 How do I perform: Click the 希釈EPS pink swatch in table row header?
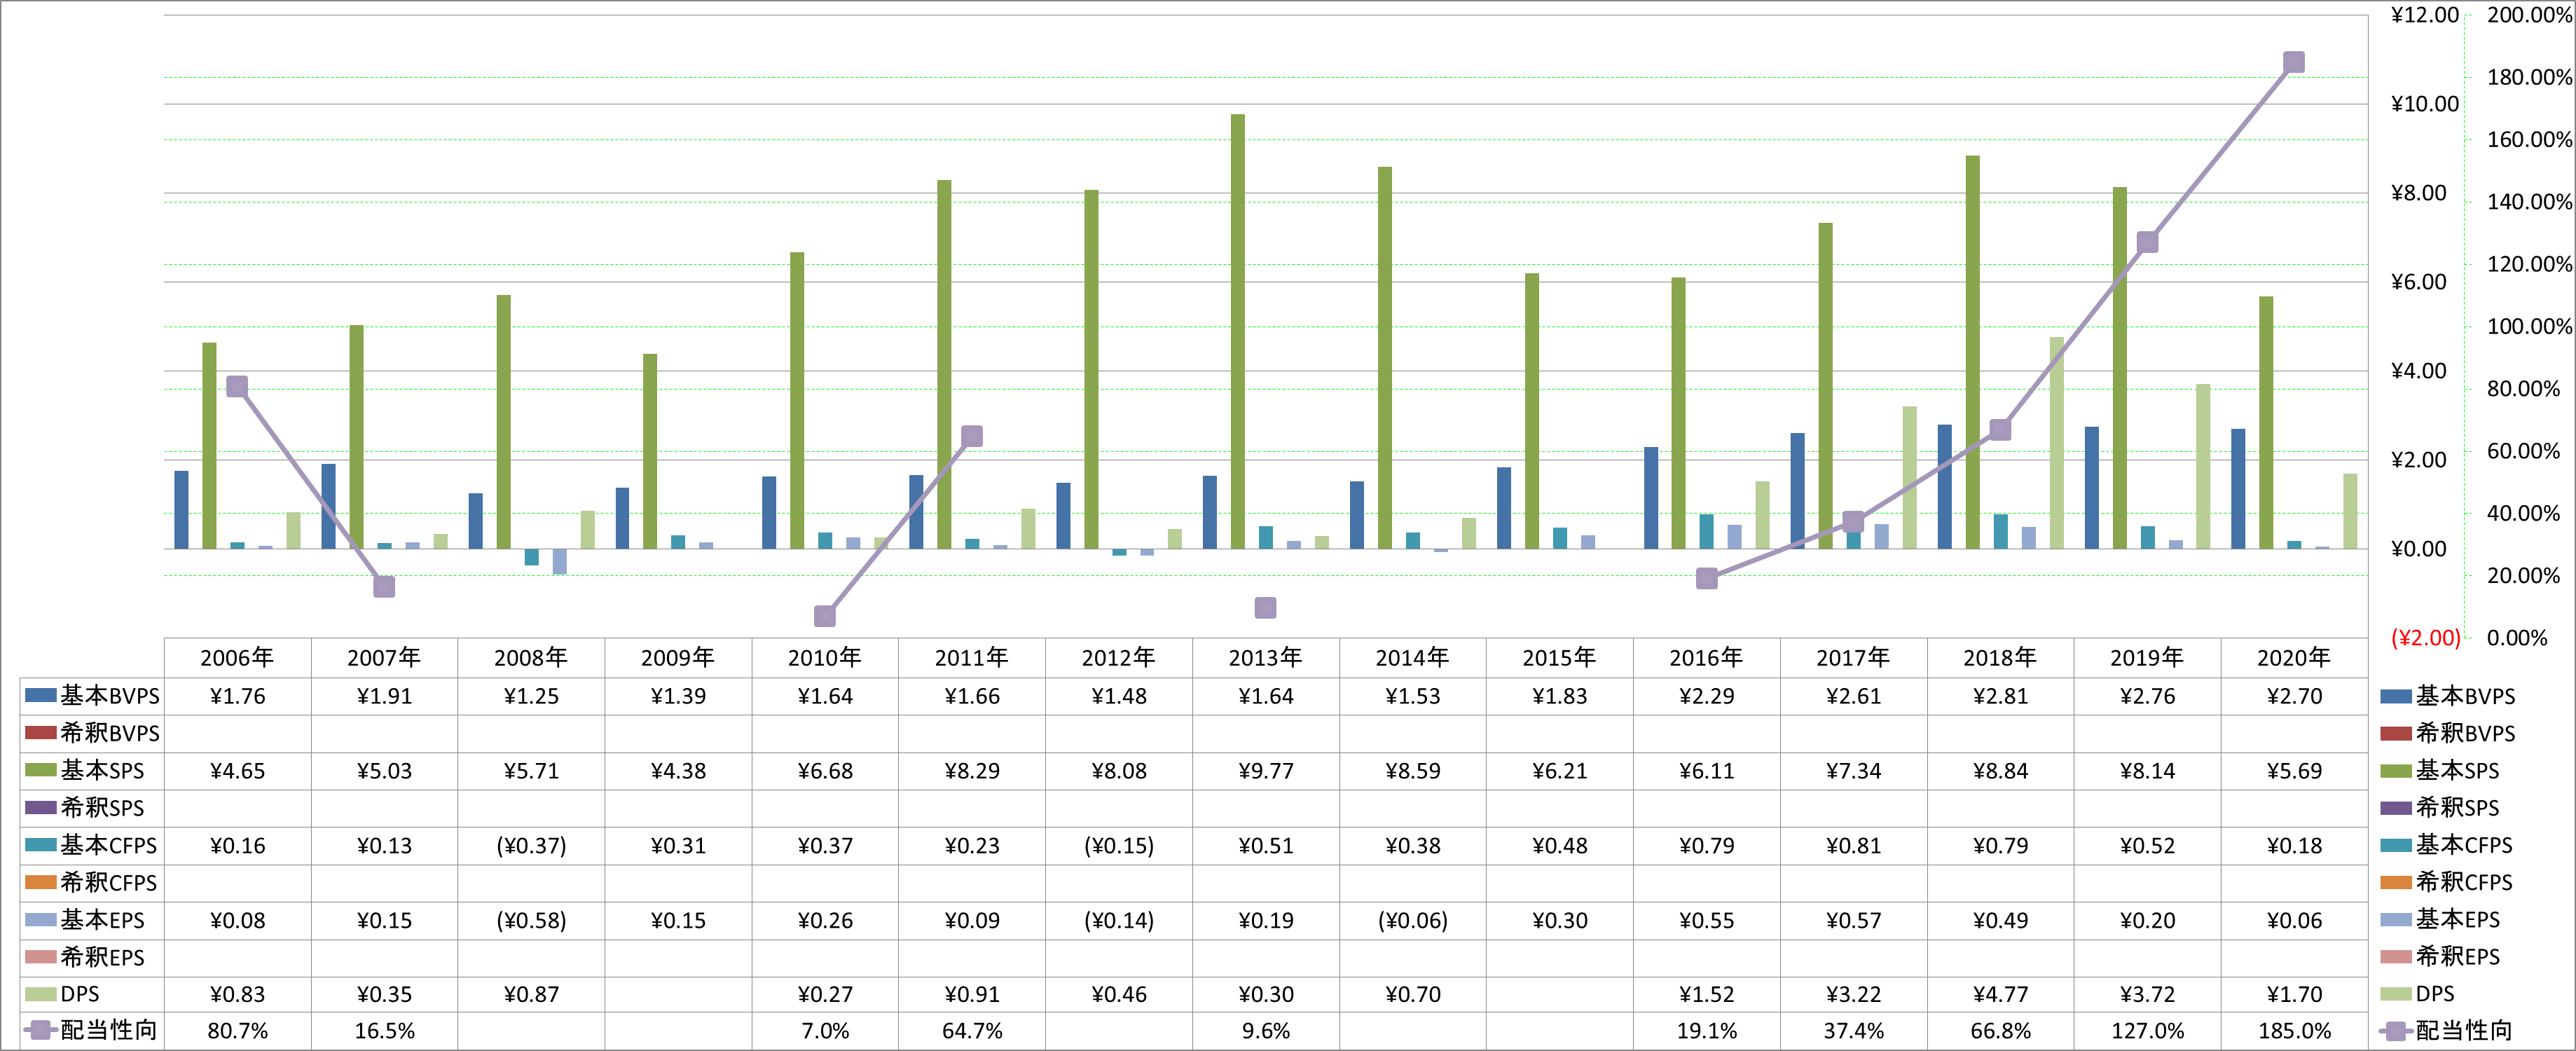pos(40,957)
